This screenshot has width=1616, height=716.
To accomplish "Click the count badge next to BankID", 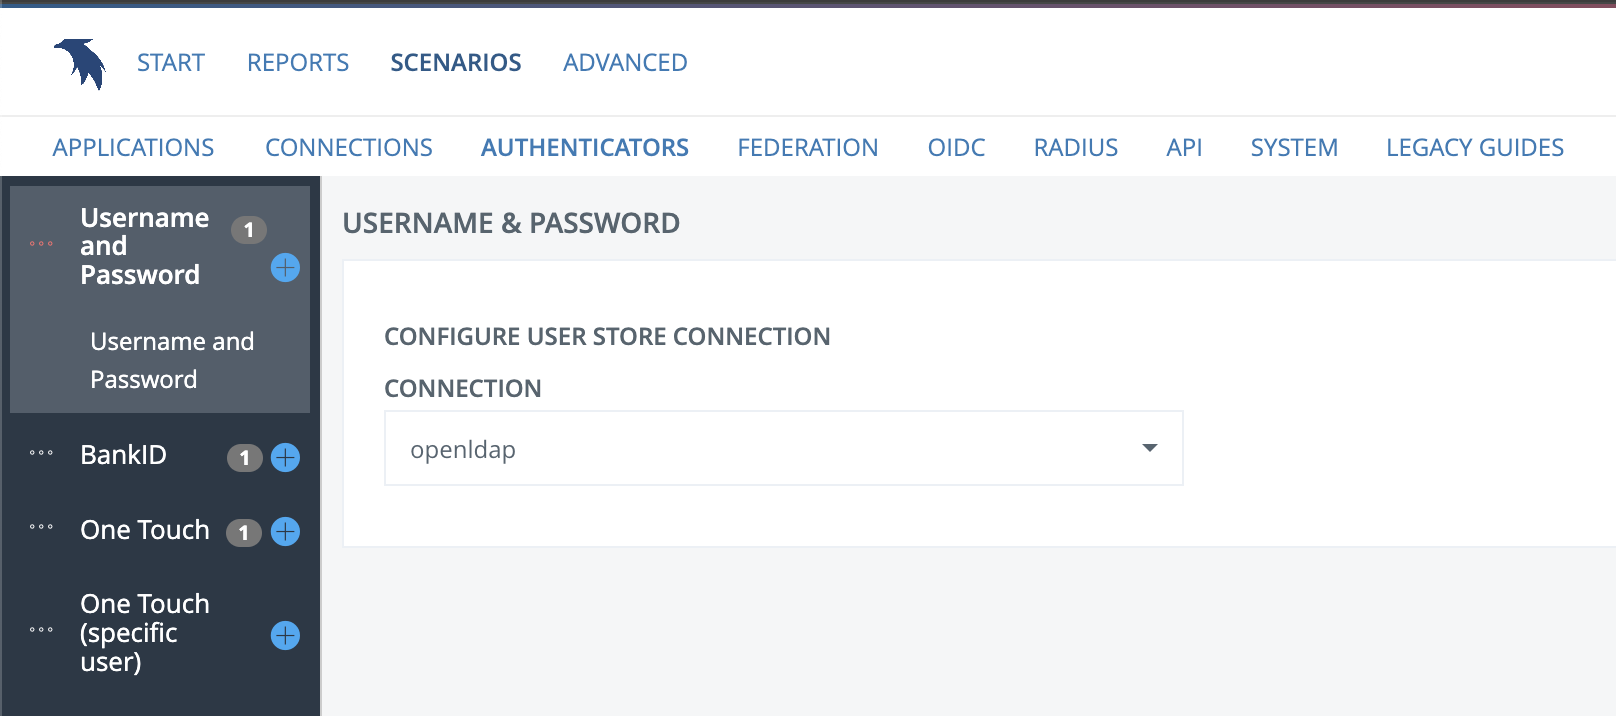I will [x=244, y=458].
